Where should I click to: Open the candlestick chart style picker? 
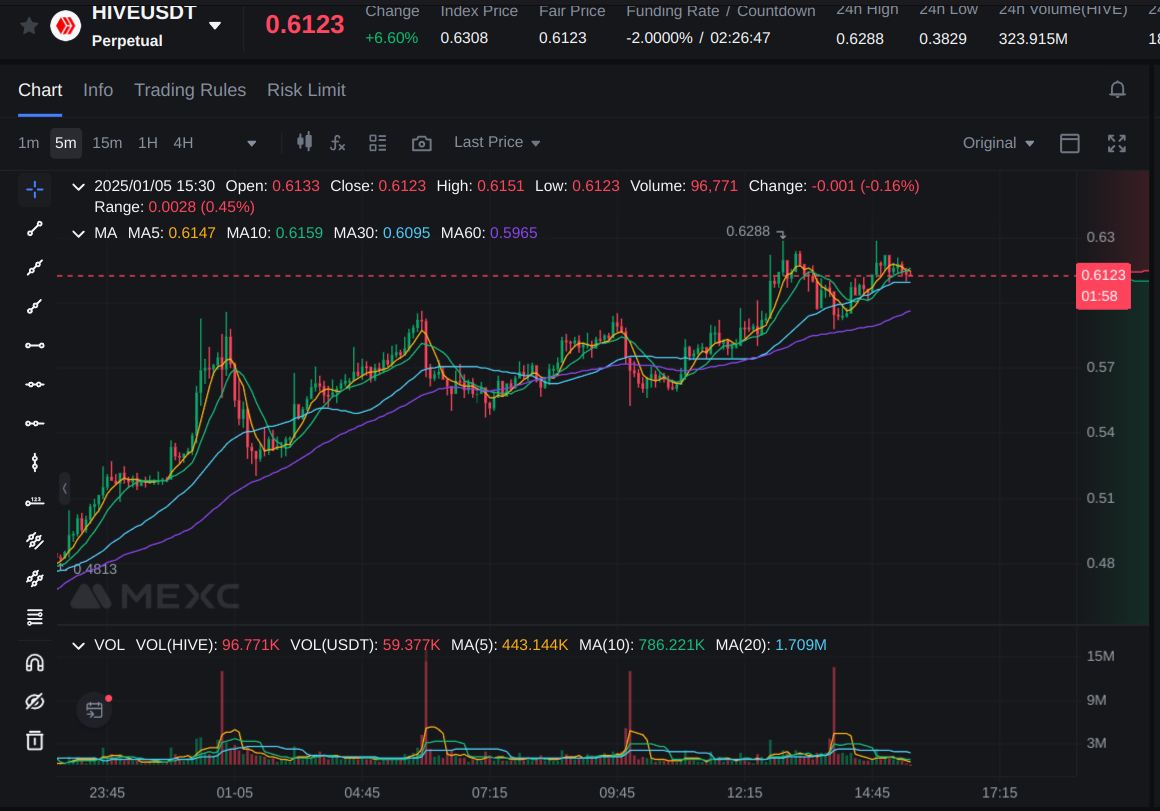(x=305, y=143)
